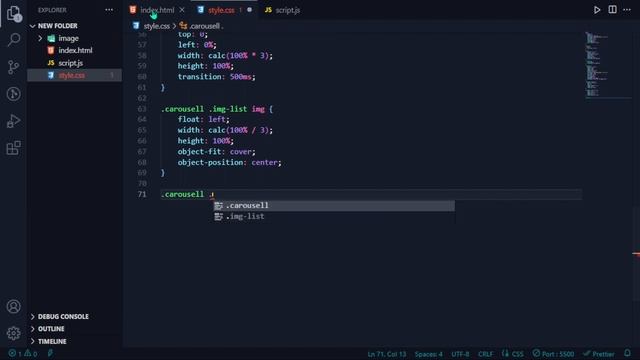
Task: Split the editor right
Action: pos(612,10)
